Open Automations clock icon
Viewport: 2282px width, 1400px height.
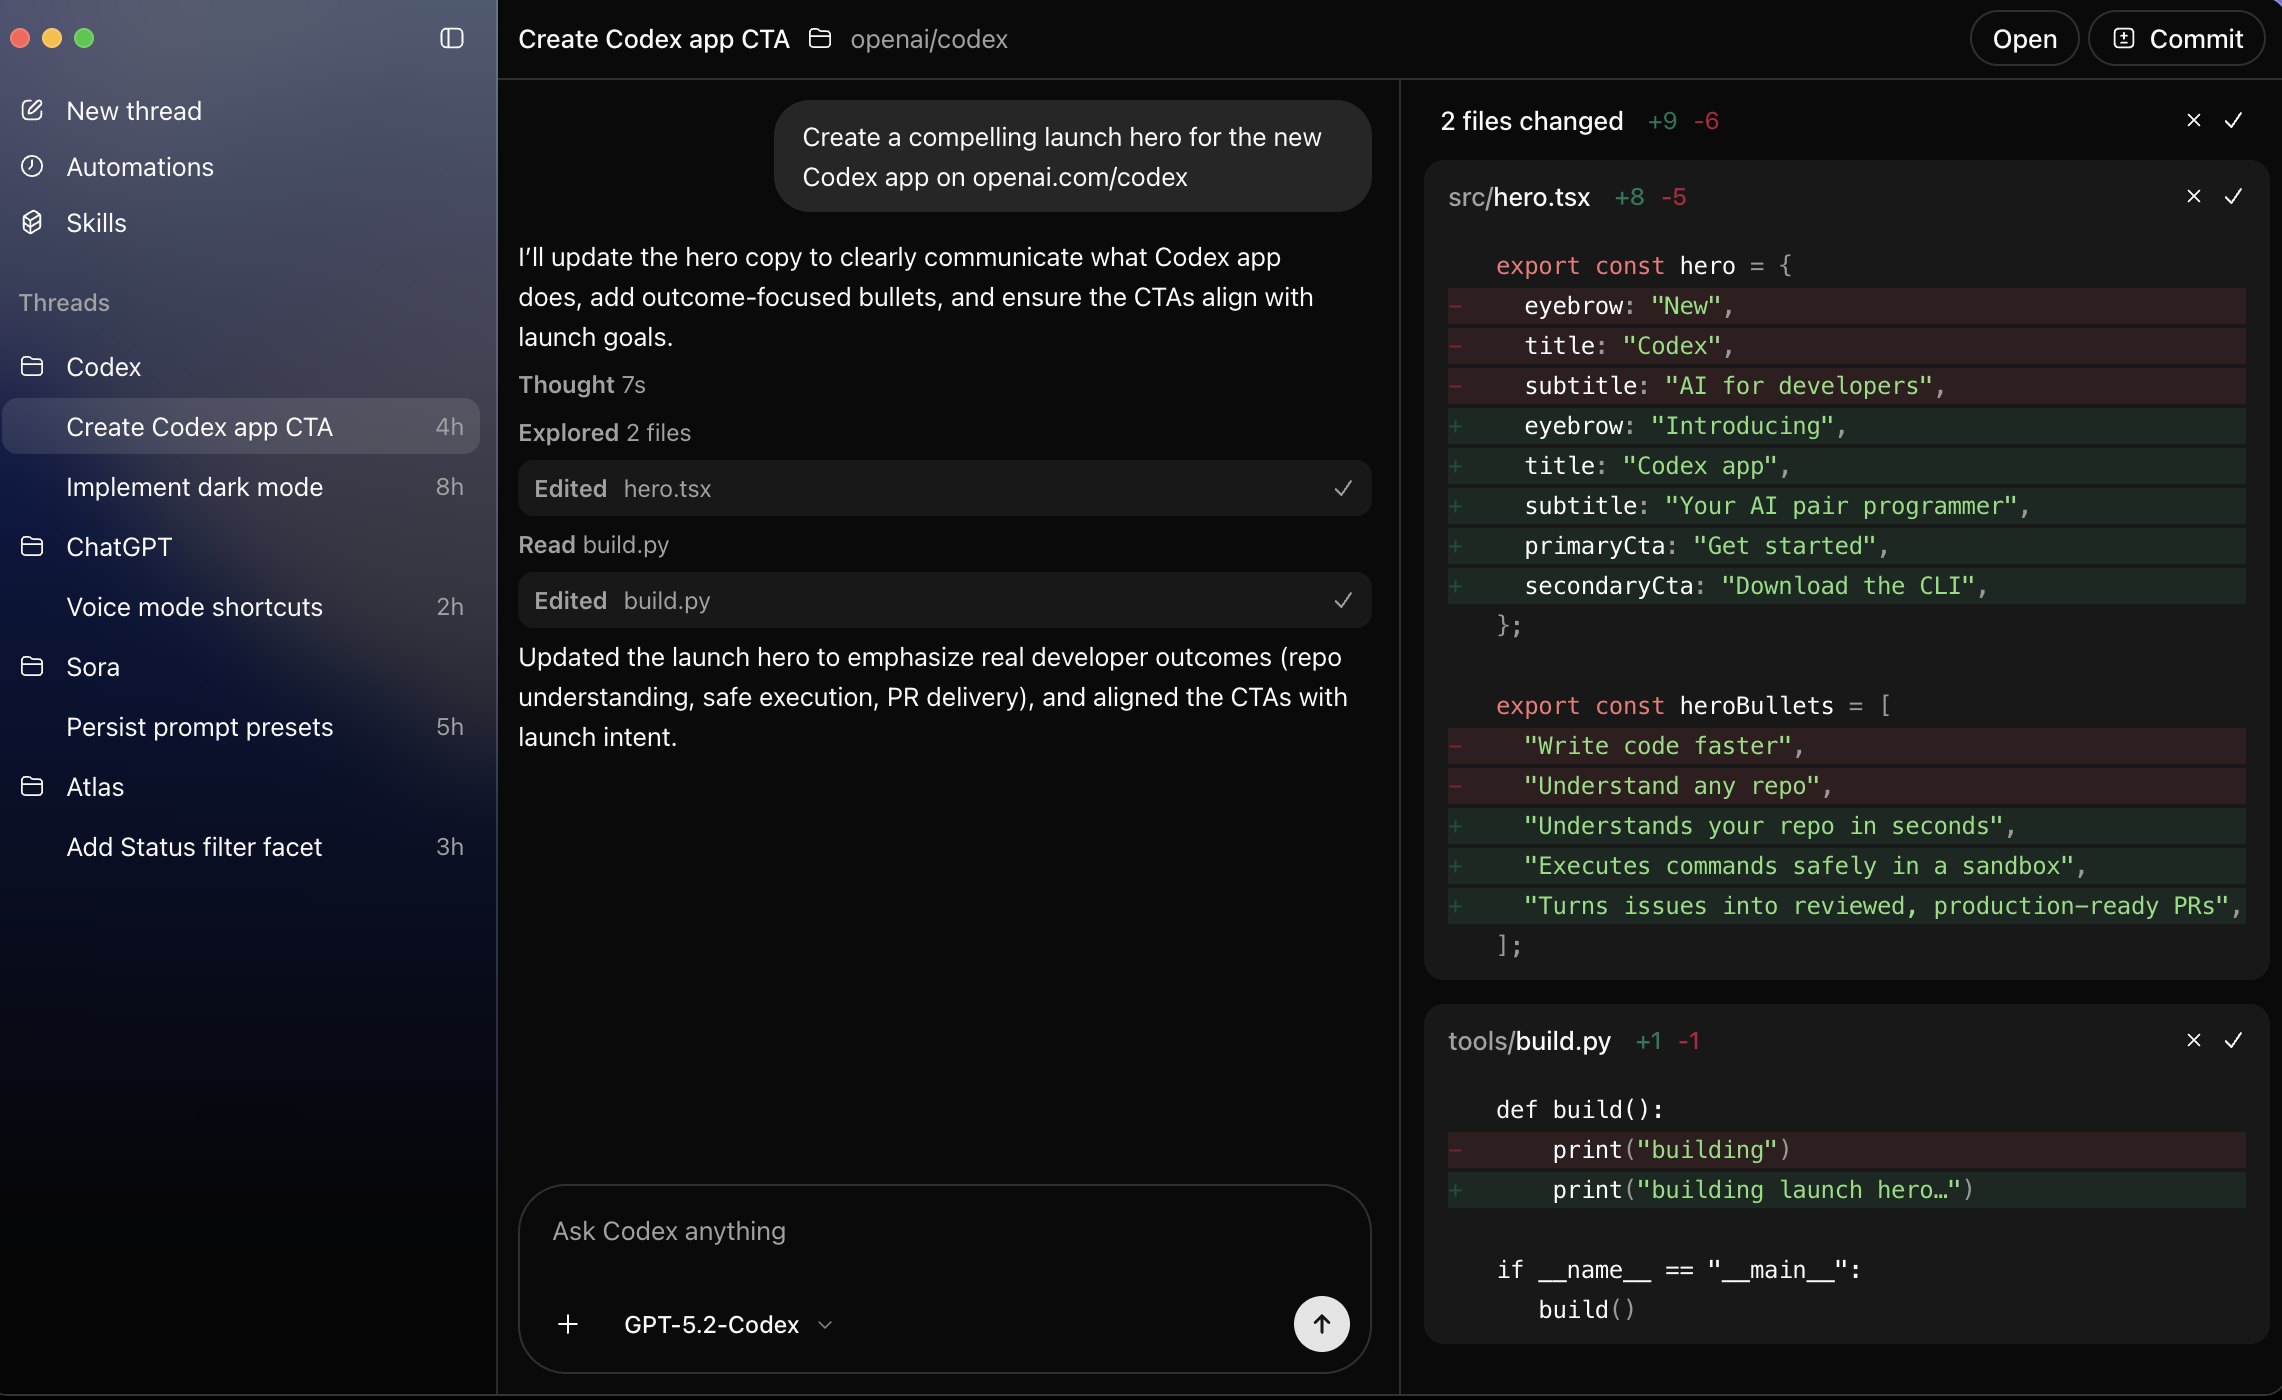tap(32, 166)
